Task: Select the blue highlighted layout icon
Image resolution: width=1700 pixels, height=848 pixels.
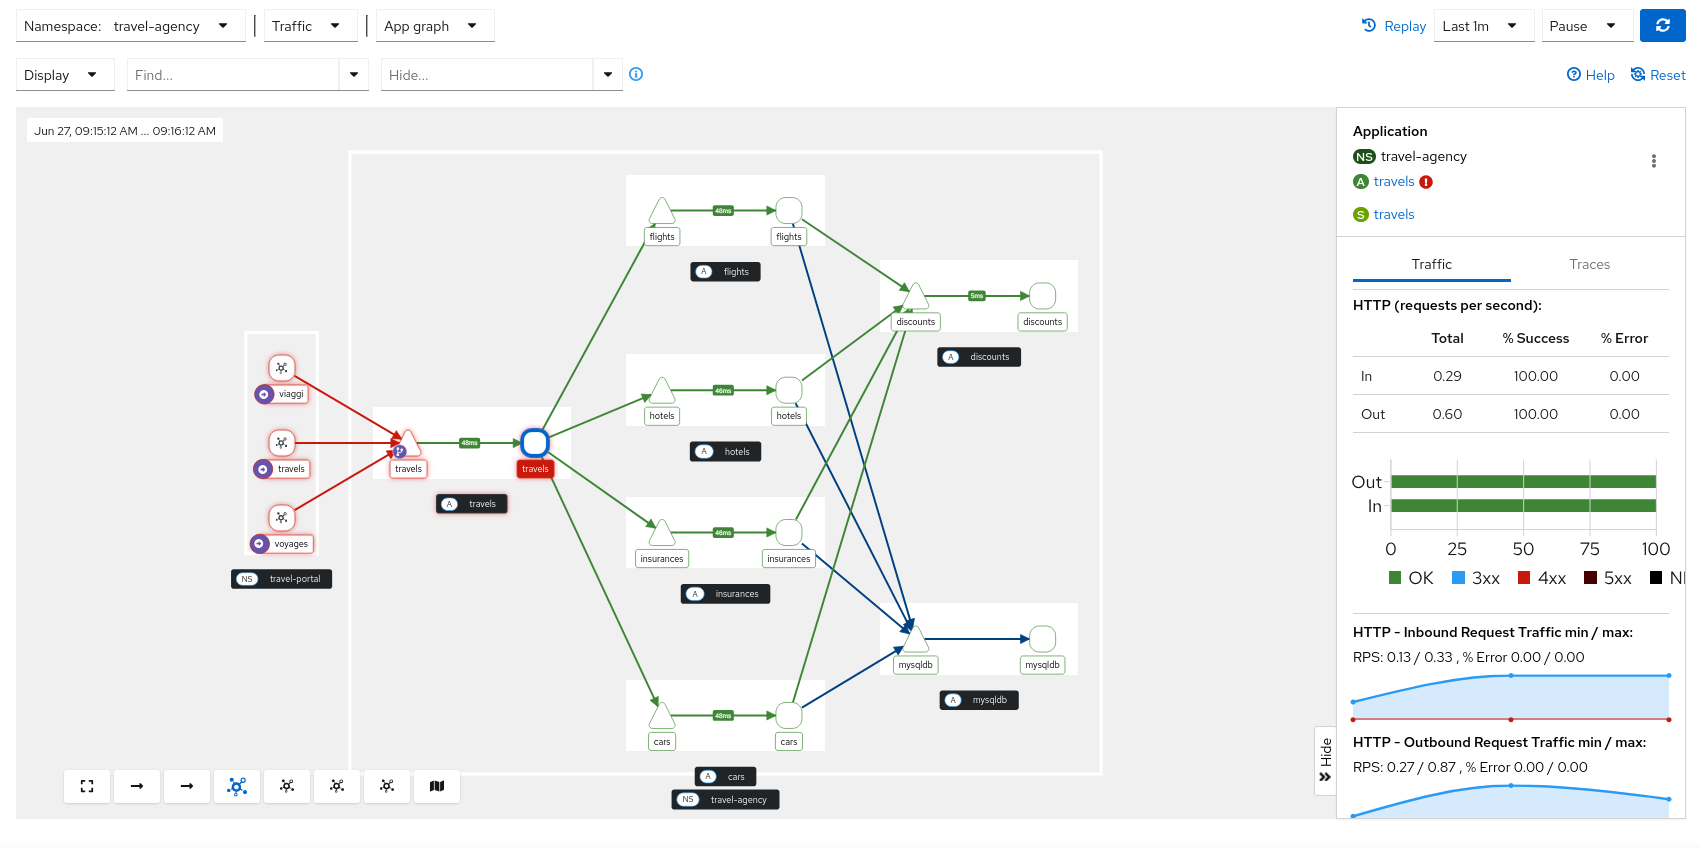Action: point(237,786)
